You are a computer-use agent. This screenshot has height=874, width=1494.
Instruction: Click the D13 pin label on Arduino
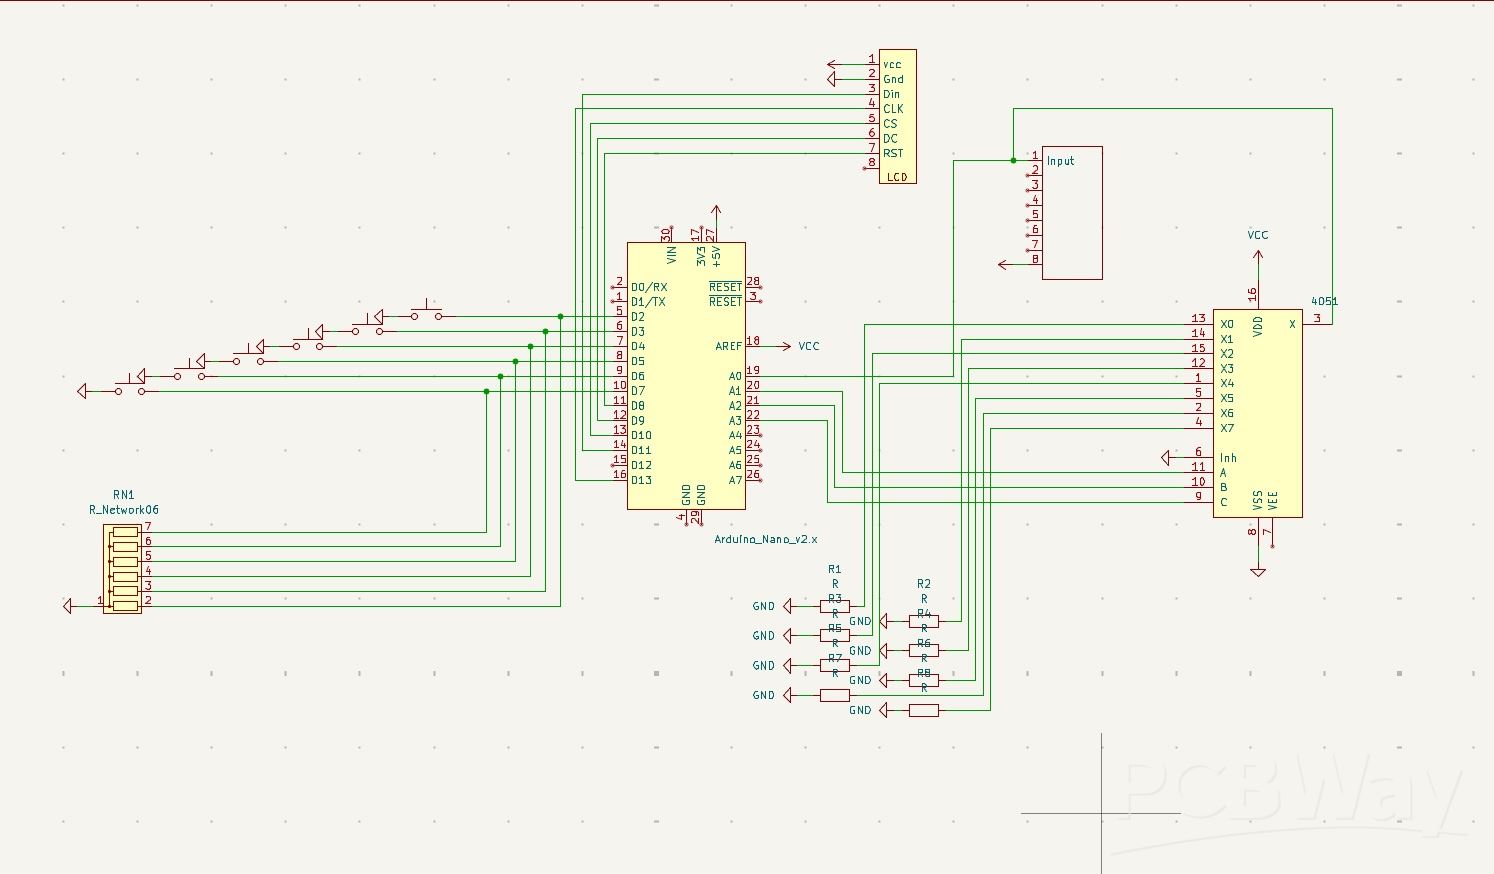point(641,480)
